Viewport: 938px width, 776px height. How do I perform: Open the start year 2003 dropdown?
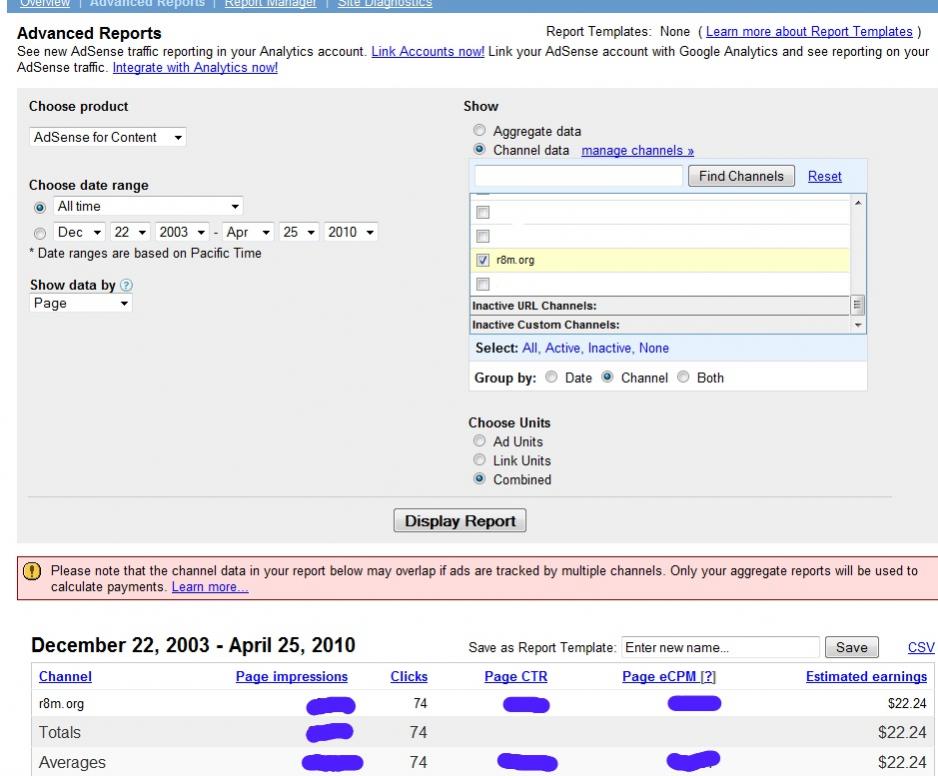tap(180, 233)
